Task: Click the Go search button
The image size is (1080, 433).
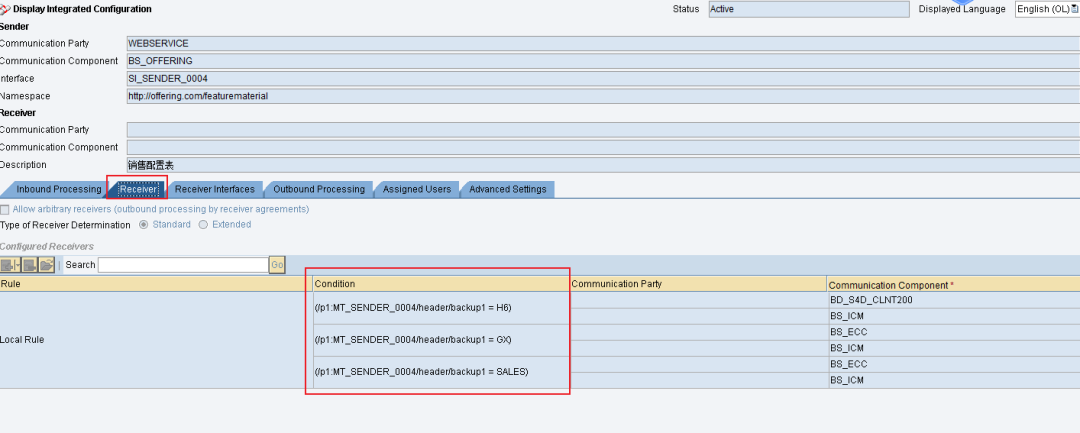Action: pos(277,265)
